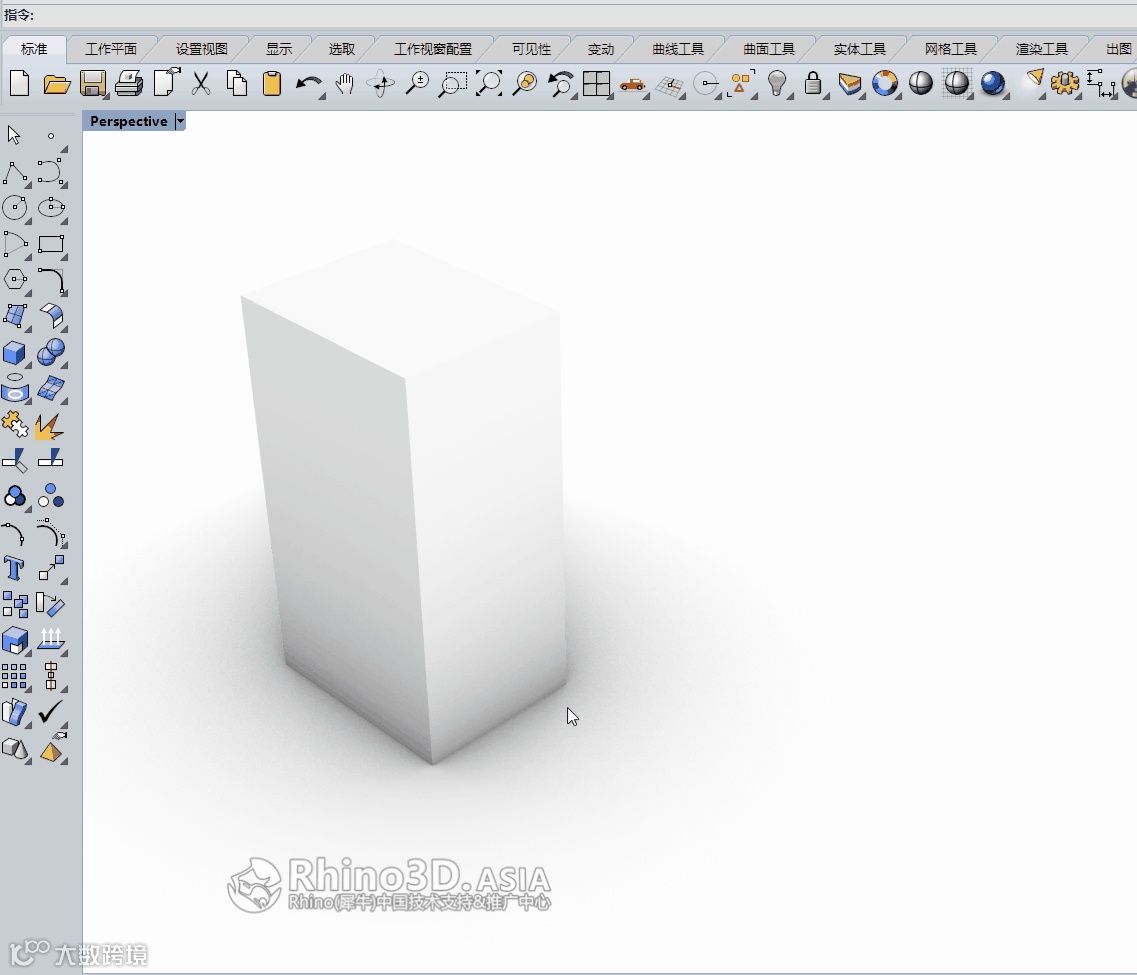The image size is (1137, 975).
Task: Click the Undo arrow icon
Action: click(309, 85)
